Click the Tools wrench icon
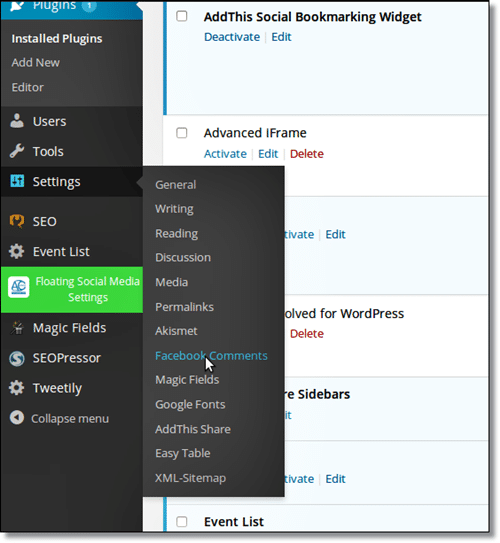 [x=17, y=151]
